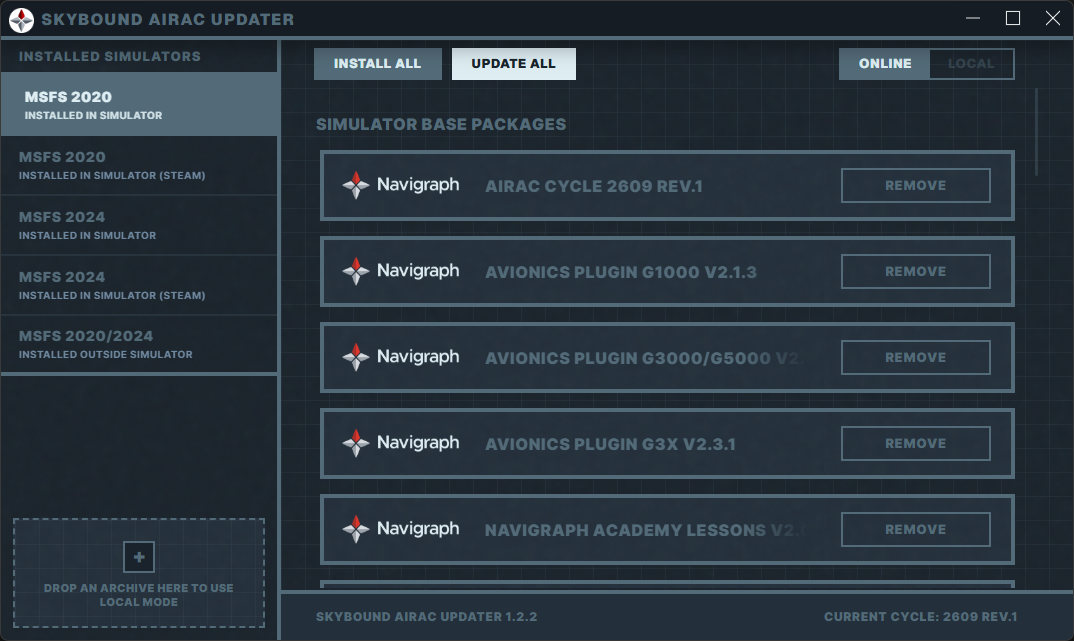
Task: Select MSFS 2020 Installed In Simulator entry
Action: (x=139, y=104)
